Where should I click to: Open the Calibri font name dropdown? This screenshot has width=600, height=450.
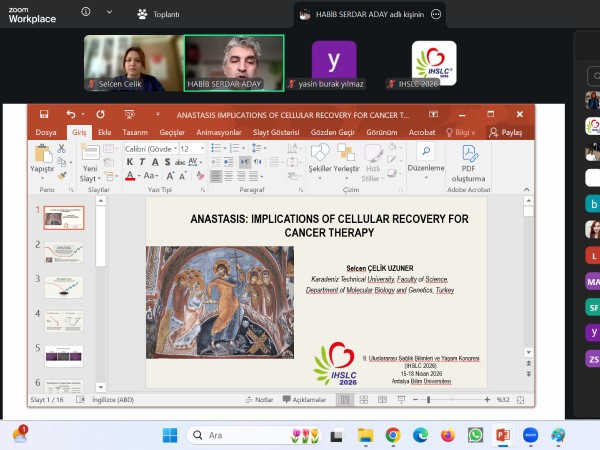tap(150, 148)
